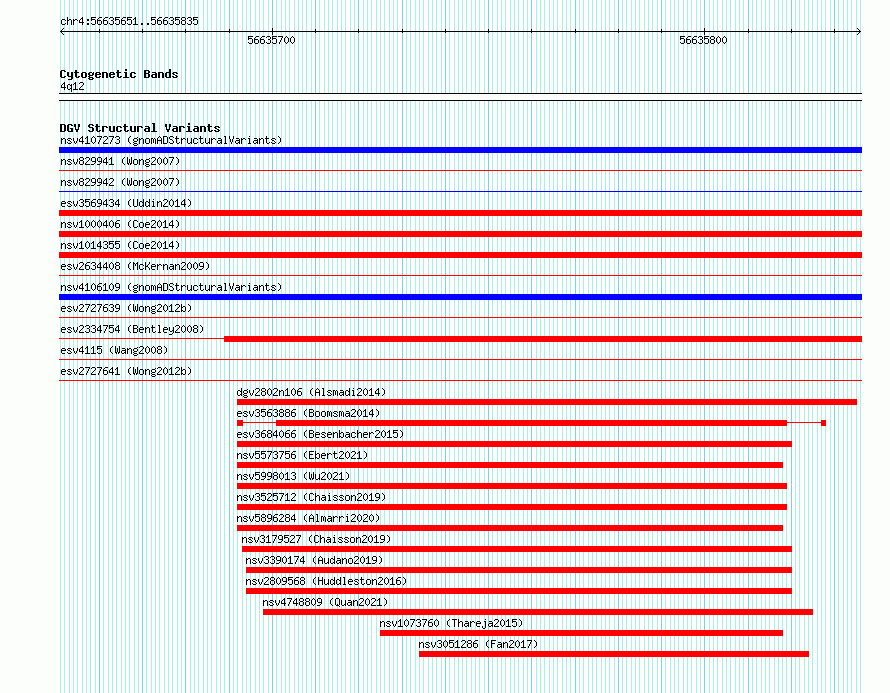Click the red bar of nsv2809568
890x693 pixels.
[519, 591]
